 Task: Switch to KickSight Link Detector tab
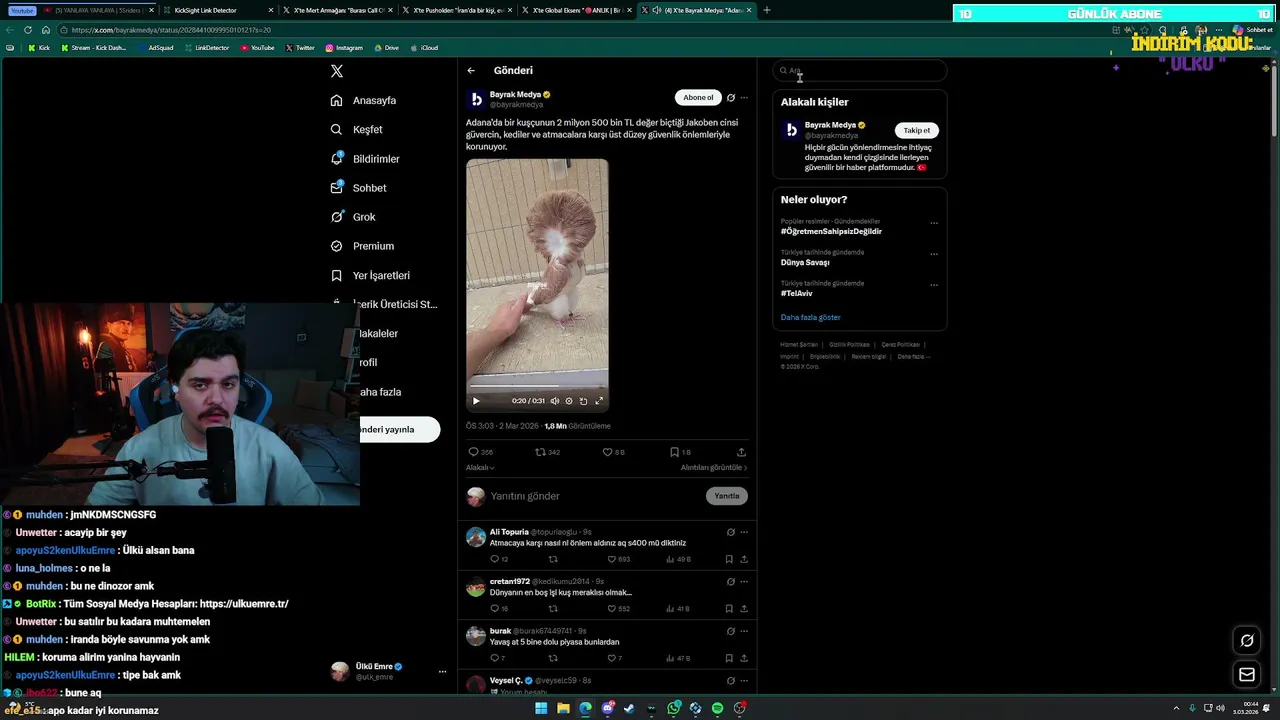click(x=218, y=10)
